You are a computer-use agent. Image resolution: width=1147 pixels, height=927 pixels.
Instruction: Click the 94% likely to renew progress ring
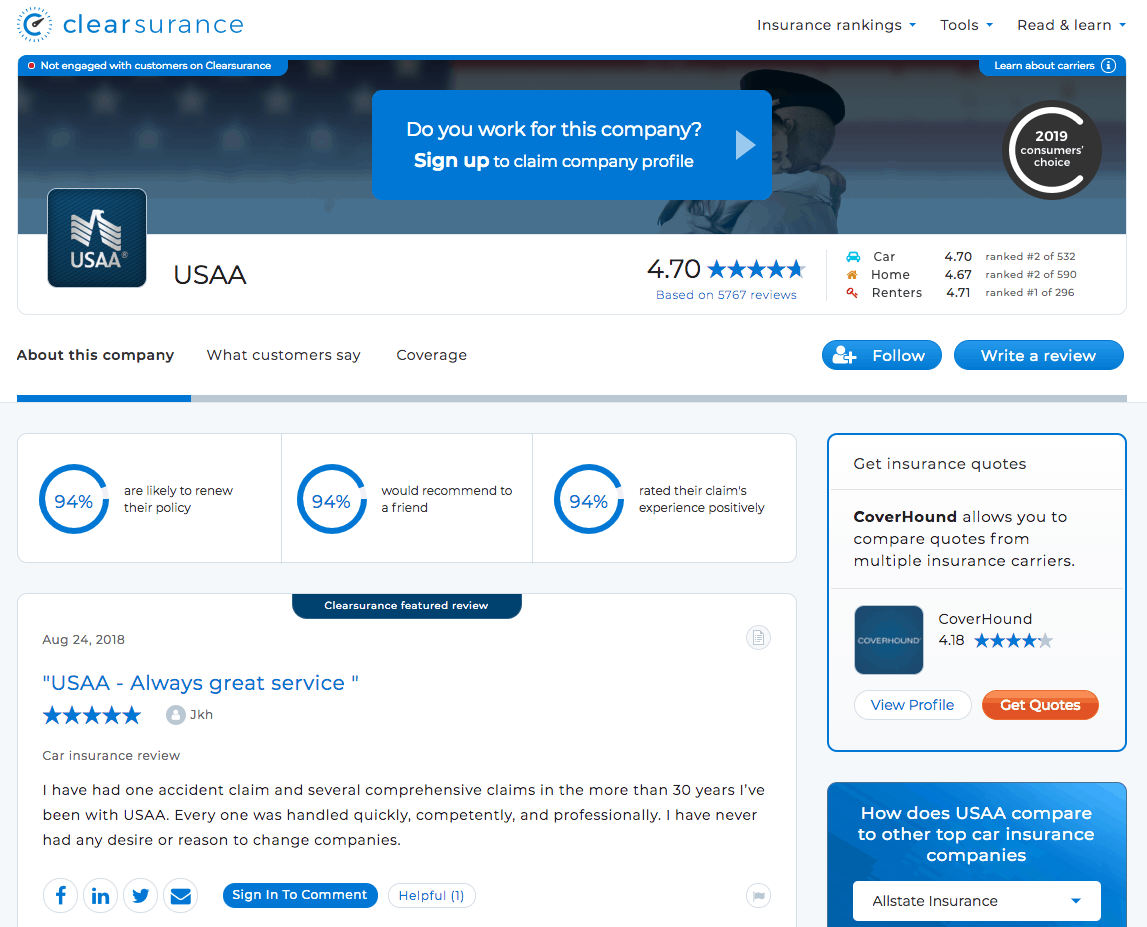point(74,498)
